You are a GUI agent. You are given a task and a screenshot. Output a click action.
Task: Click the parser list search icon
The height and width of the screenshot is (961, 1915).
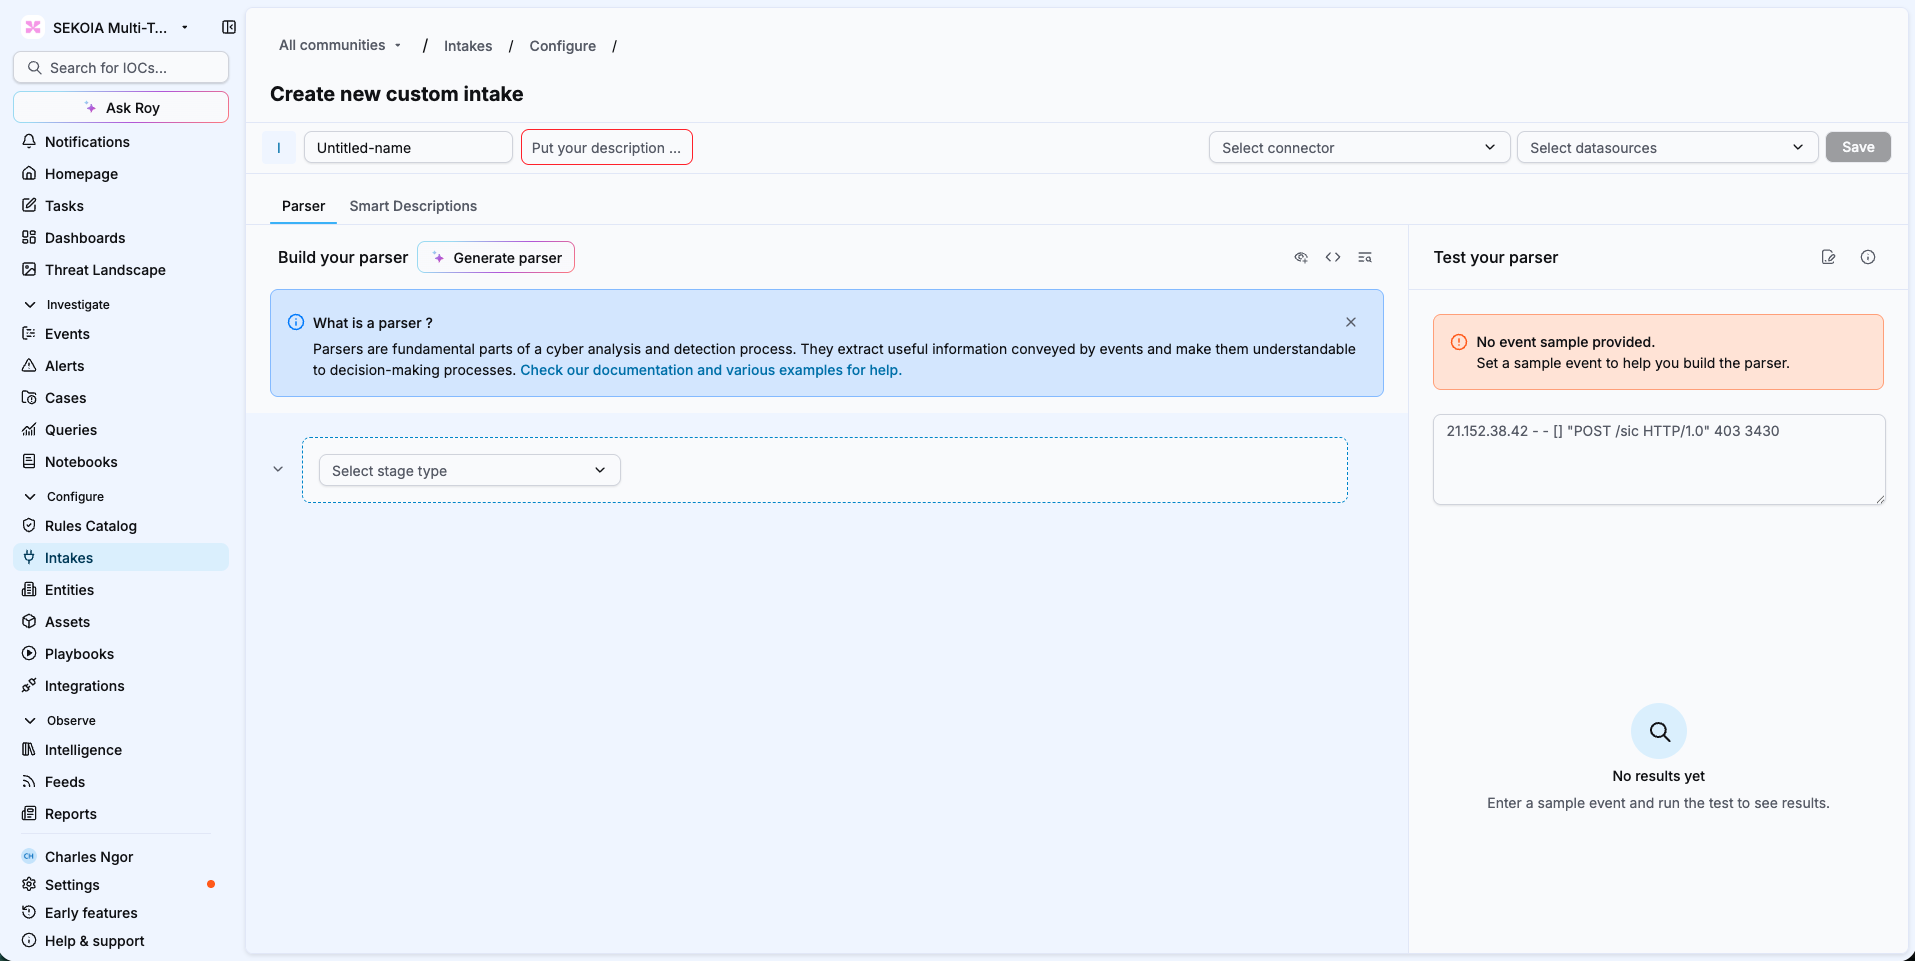[1365, 257]
